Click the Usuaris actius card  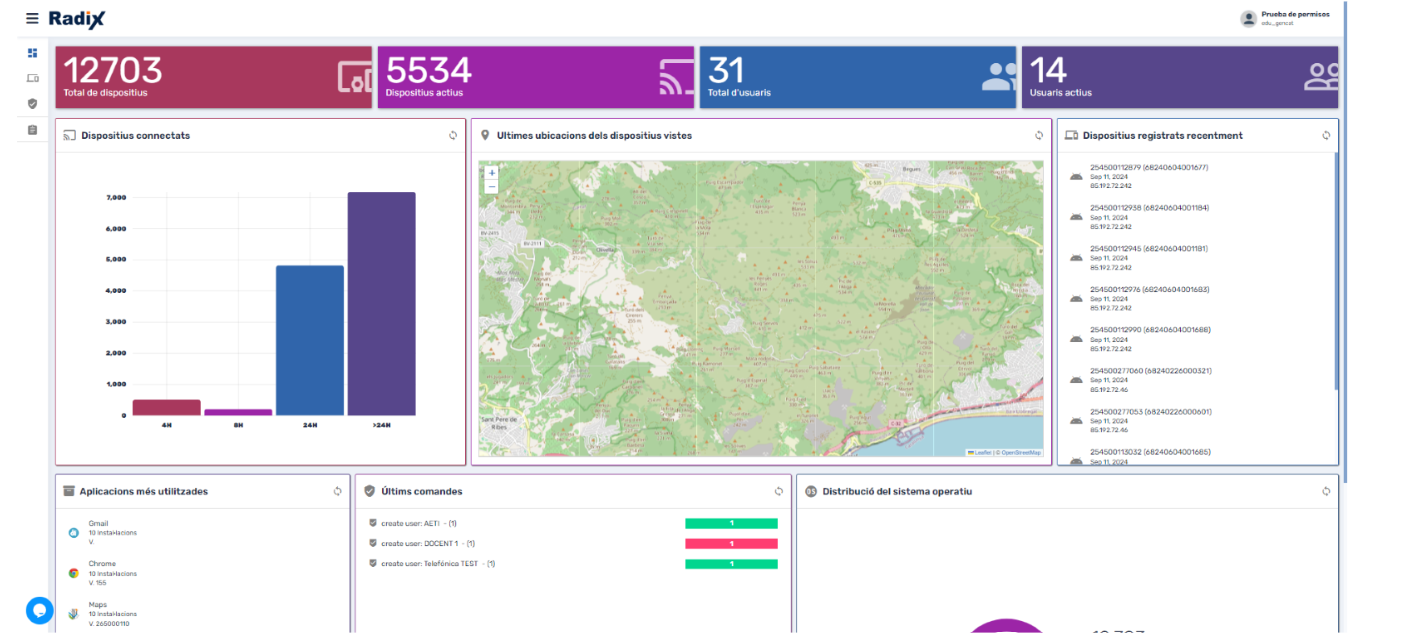click(1179, 77)
